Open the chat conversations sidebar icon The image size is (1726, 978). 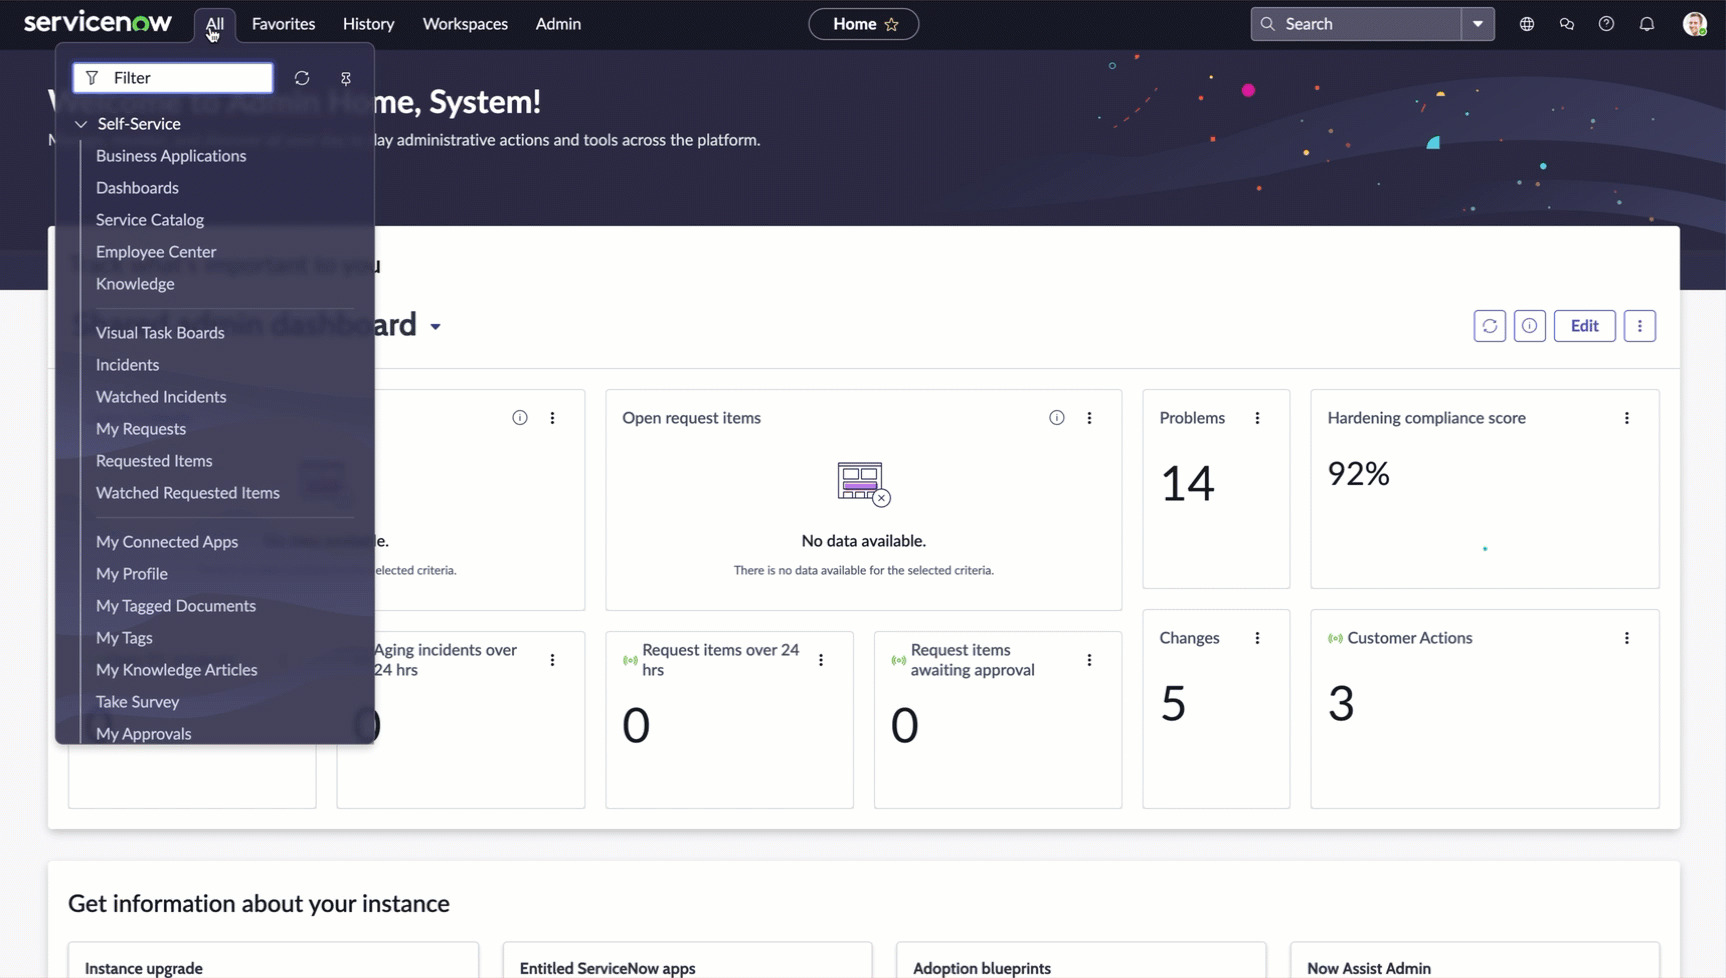pyautogui.click(x=1567, y=24)
